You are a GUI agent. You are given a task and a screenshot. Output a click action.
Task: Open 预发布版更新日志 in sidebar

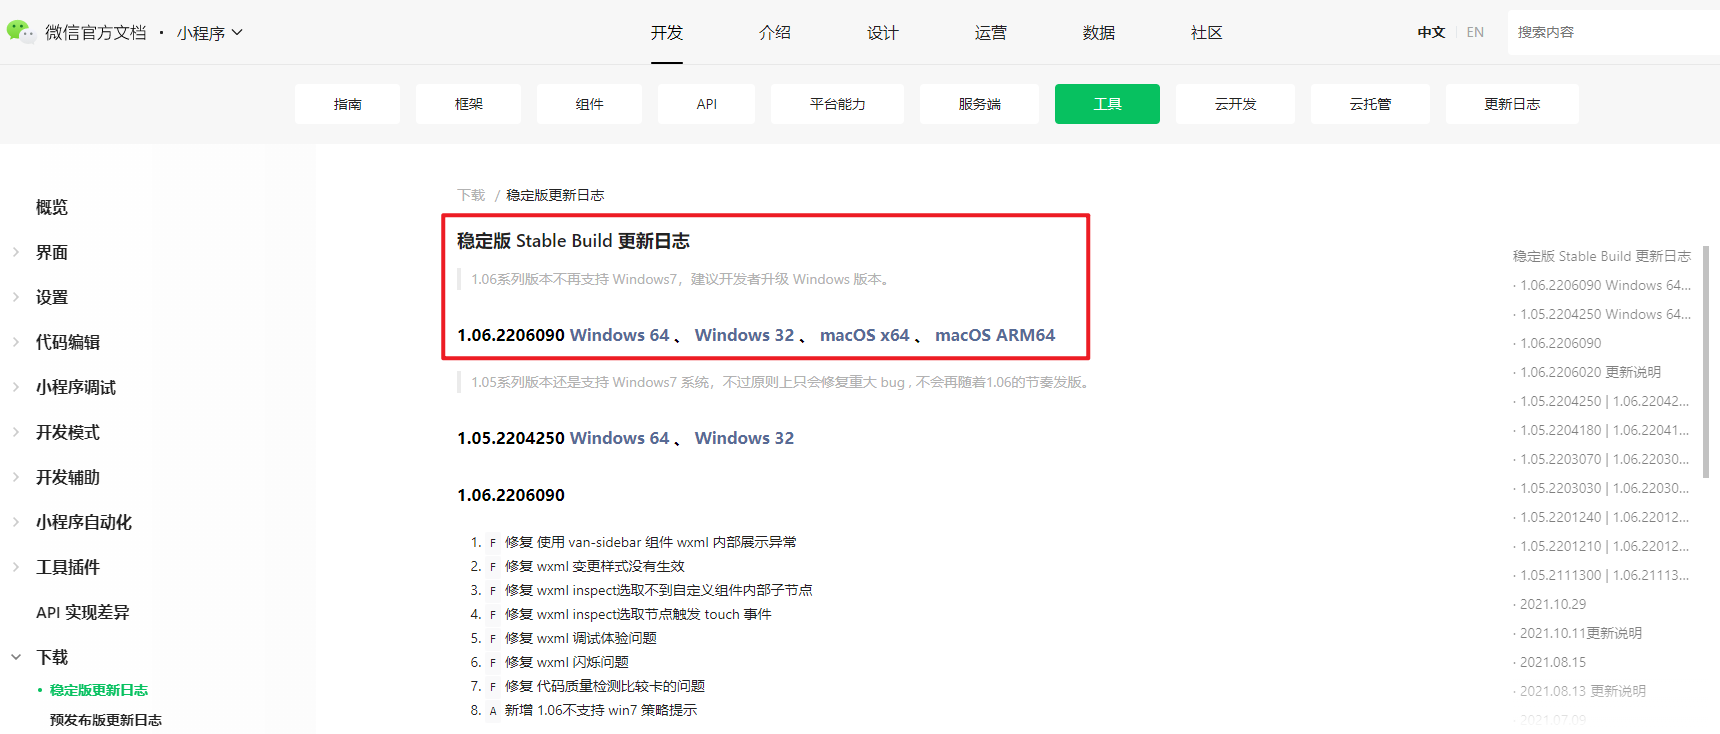pyautogui.click(x=106, y=720)
